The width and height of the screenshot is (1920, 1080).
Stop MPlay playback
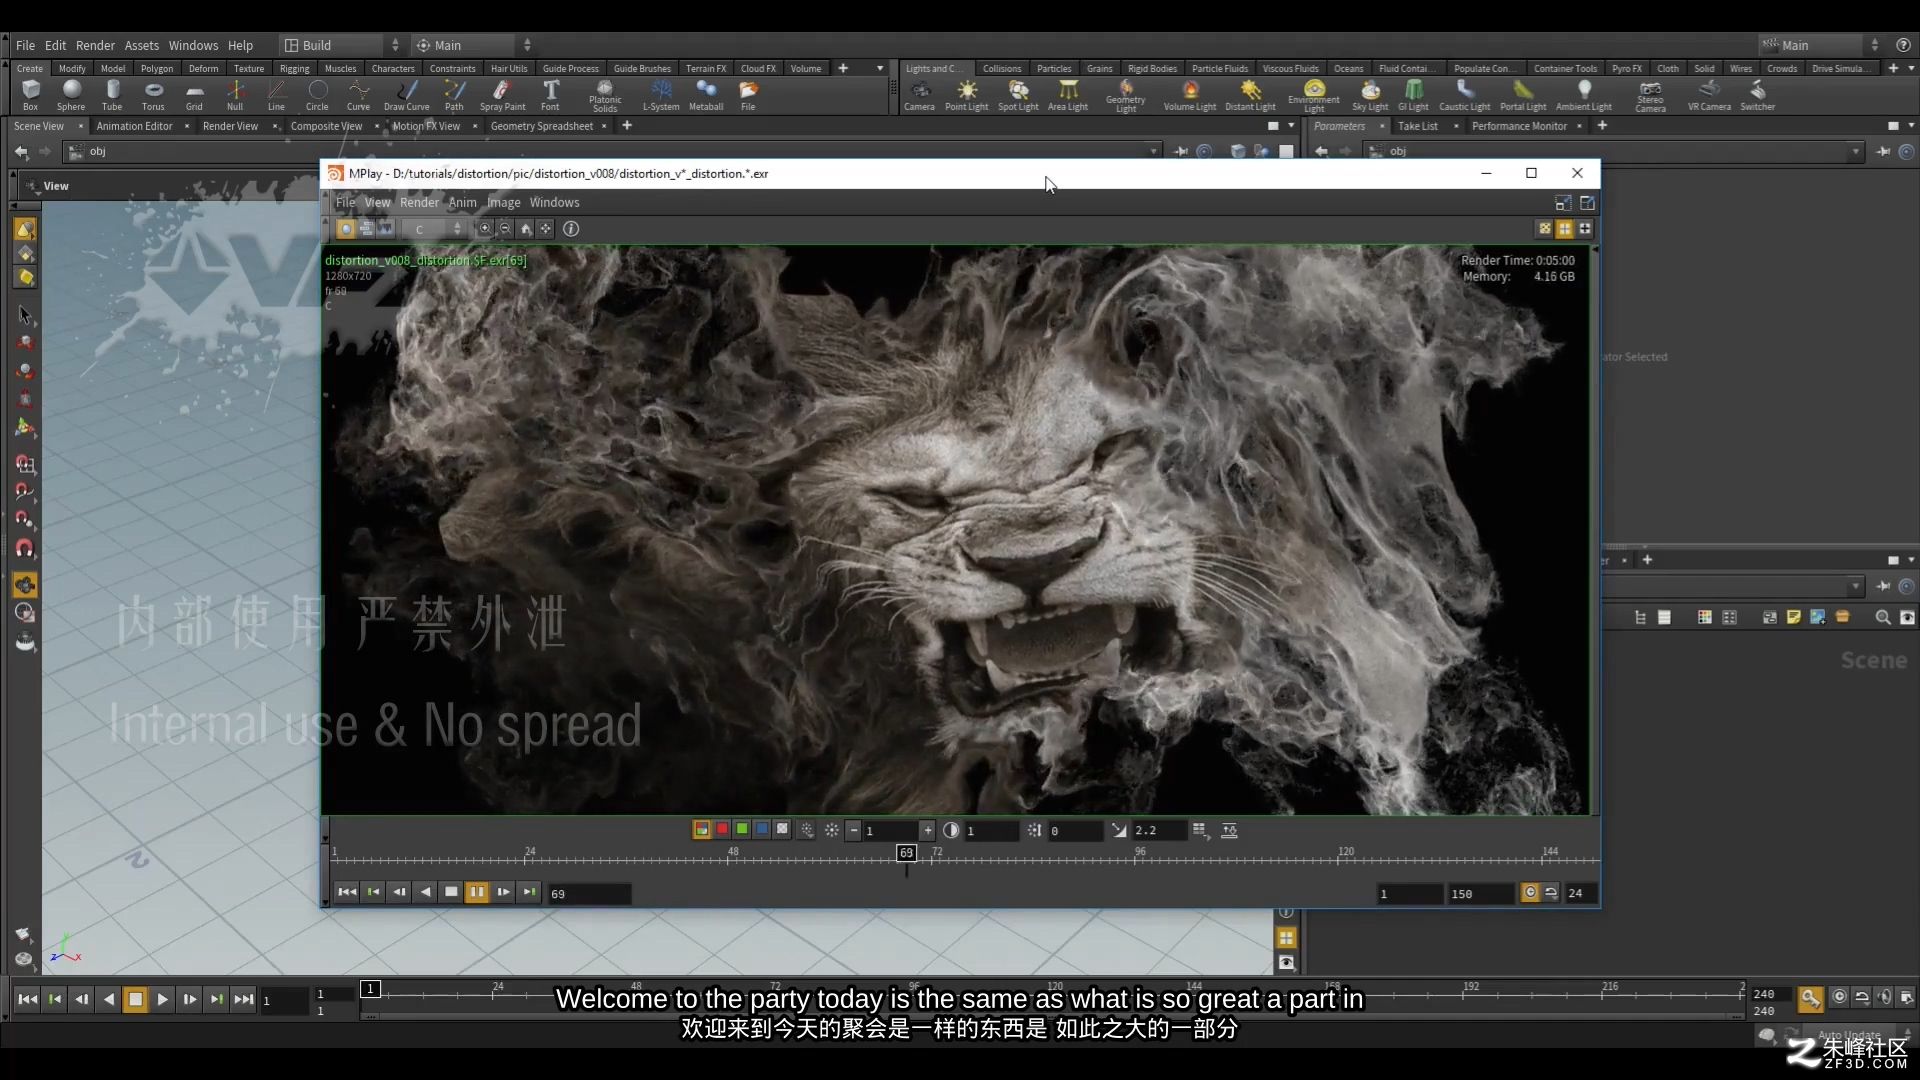[451, 892]
